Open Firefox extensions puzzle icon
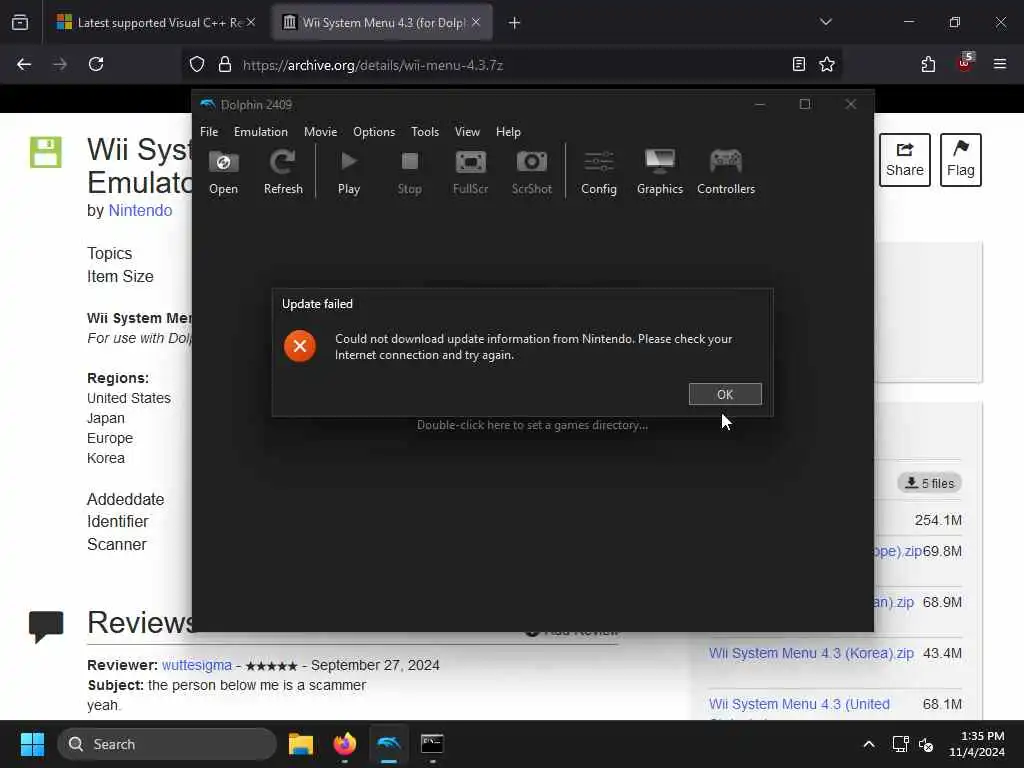Image resolution: width=1024 pixels, height=768 pixels. tap(928, 64)
